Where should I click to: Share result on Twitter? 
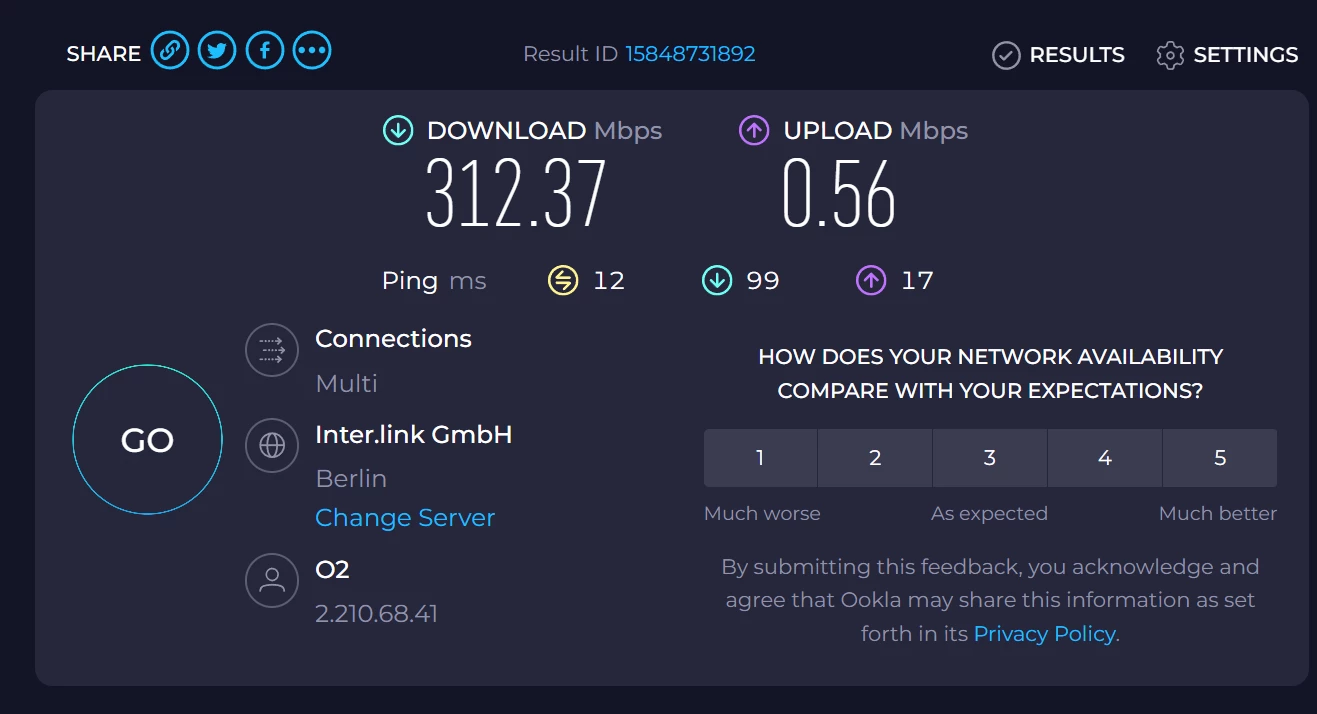pos(217,50)
